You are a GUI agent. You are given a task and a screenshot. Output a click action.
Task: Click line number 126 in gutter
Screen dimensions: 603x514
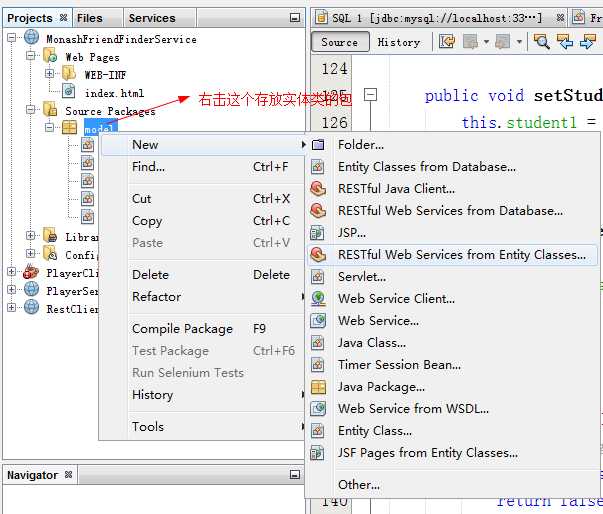pos(334,123)
